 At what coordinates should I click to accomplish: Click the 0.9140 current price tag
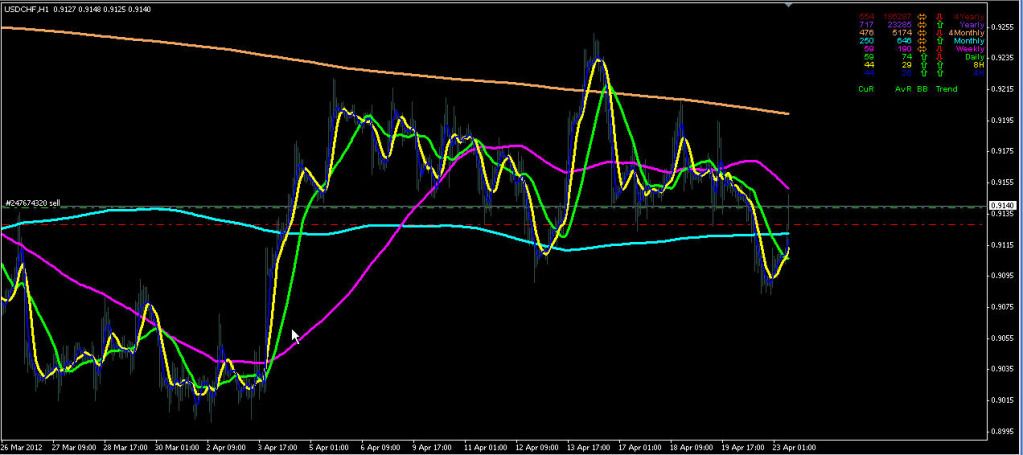tap(1005, 206)
